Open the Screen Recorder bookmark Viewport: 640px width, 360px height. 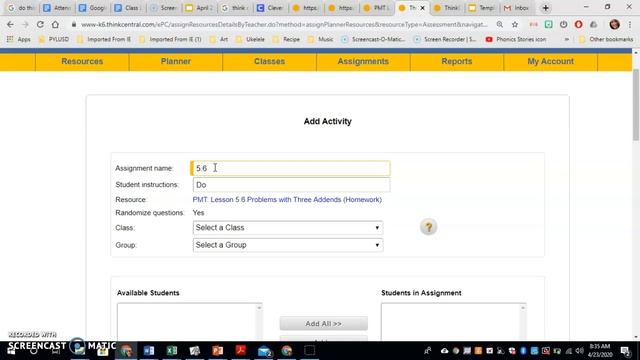point(445,39)
